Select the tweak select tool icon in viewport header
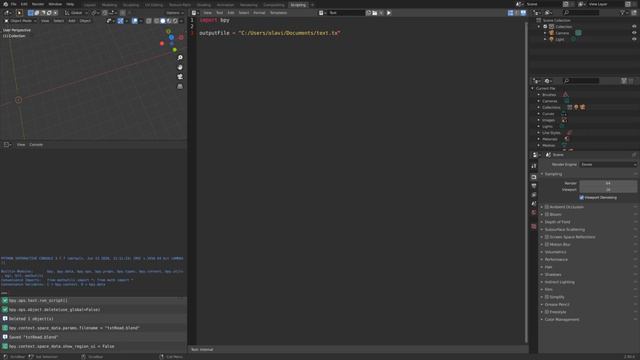The image size is (640, 360). (x=19, y=13)
